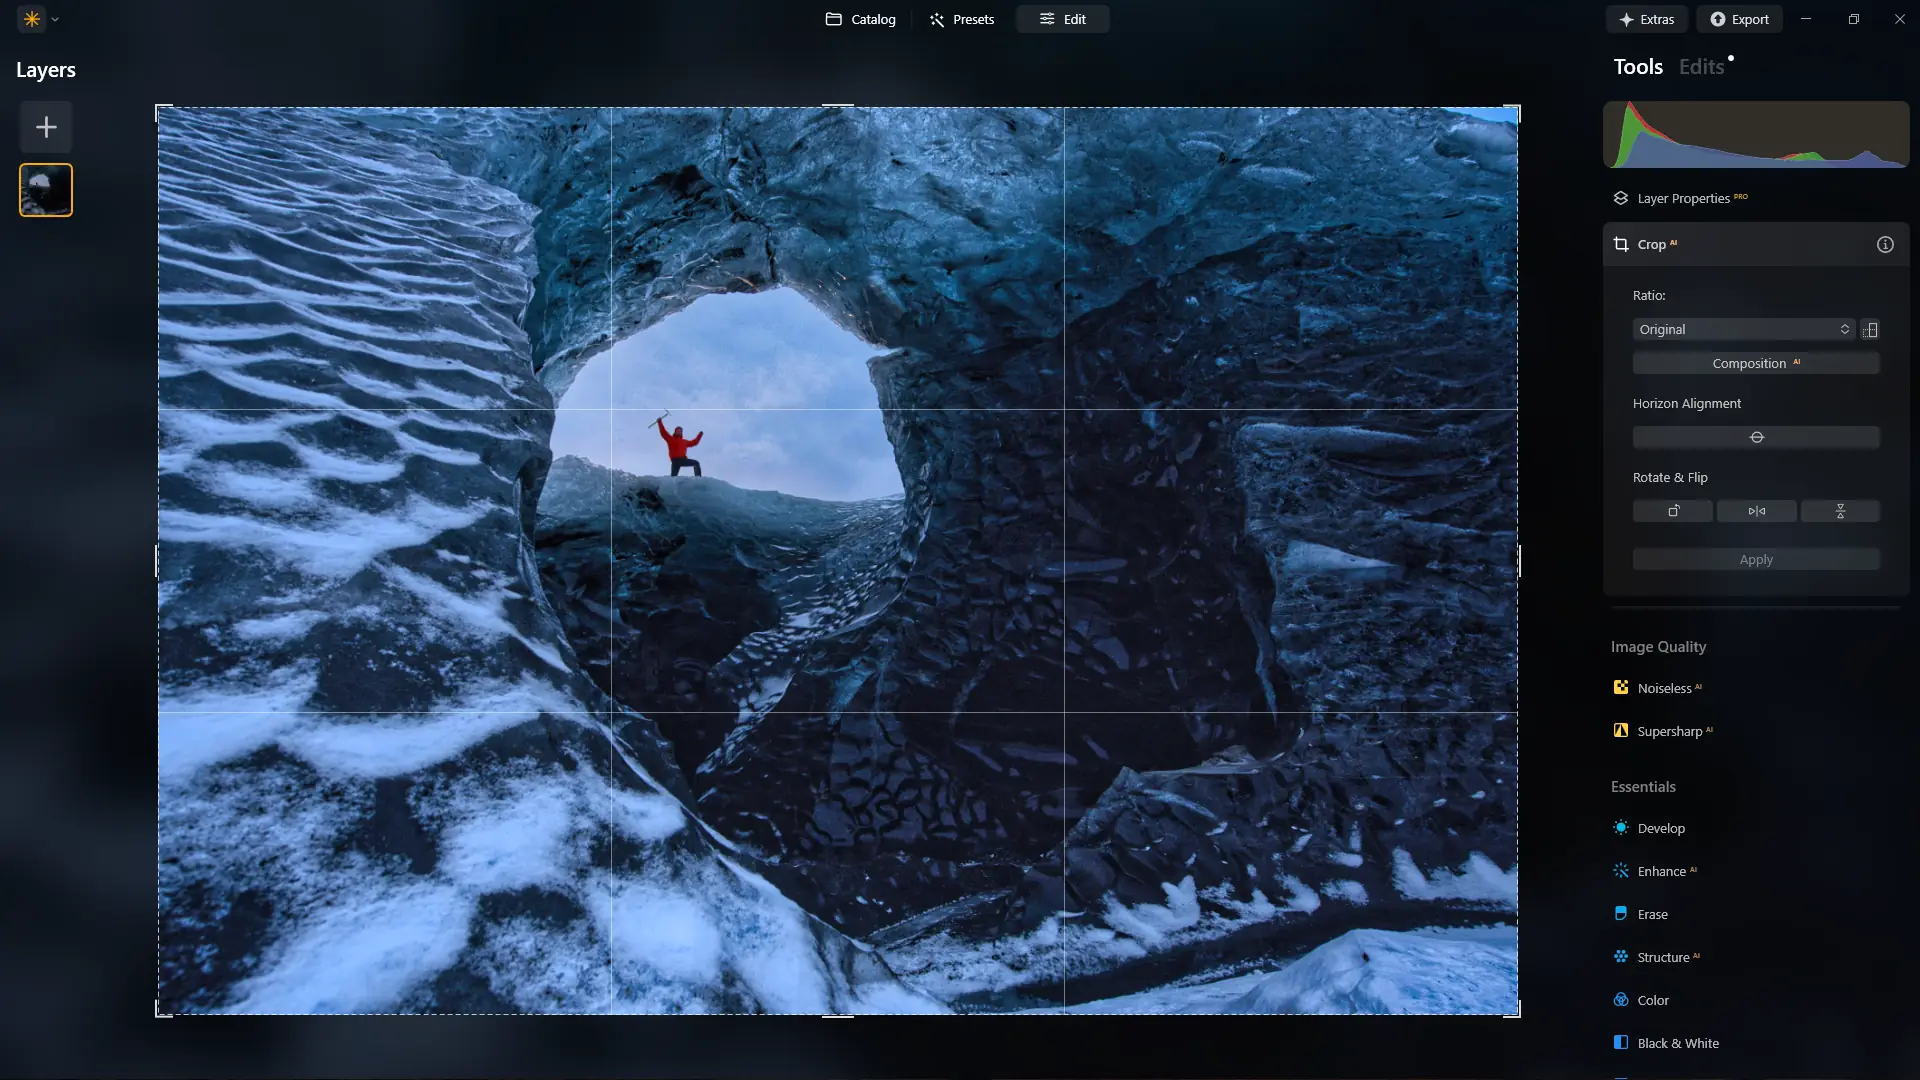Open the Supersharp AI tool
This screenshot has height=1080, width=1920.
(x=1669, y=731)
